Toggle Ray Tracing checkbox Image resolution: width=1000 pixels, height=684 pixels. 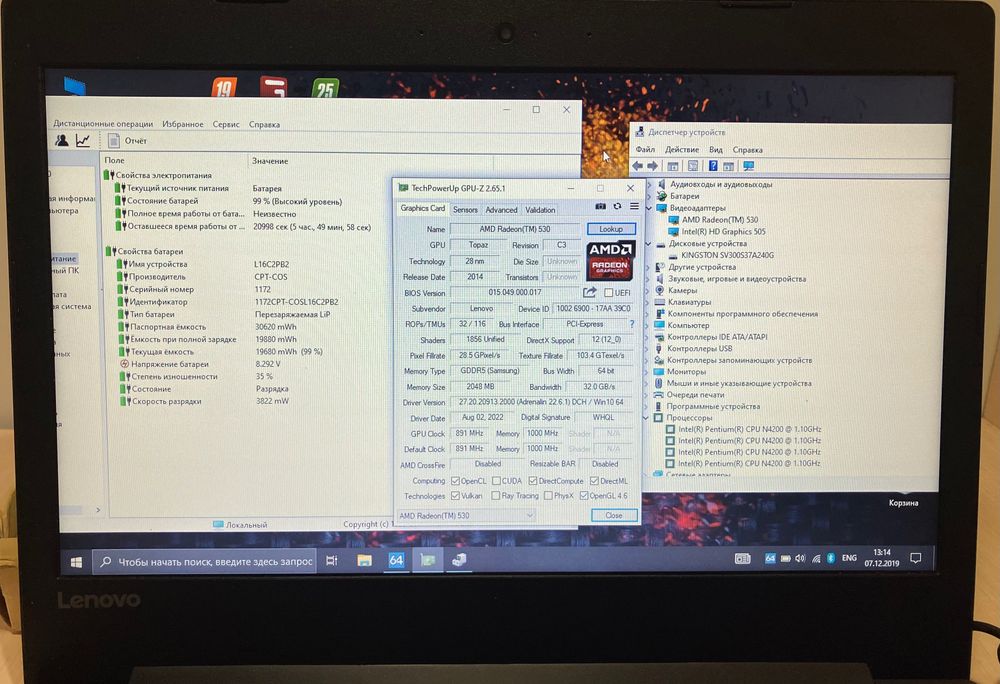496,495
